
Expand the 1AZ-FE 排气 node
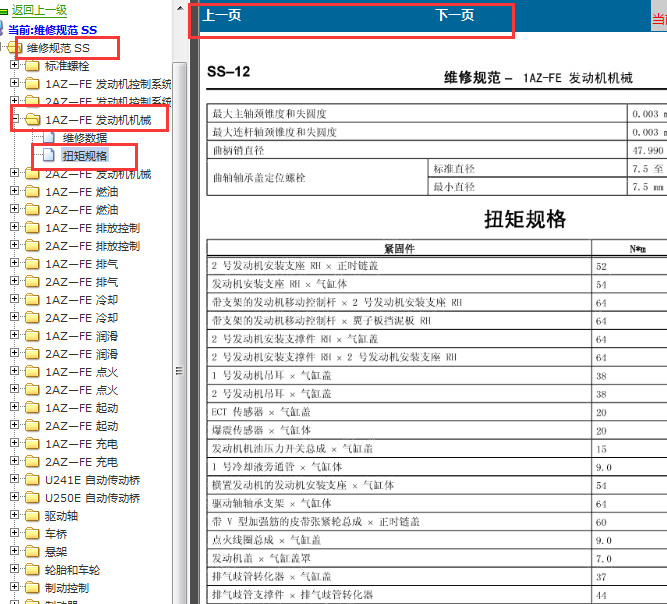[14, 262]
